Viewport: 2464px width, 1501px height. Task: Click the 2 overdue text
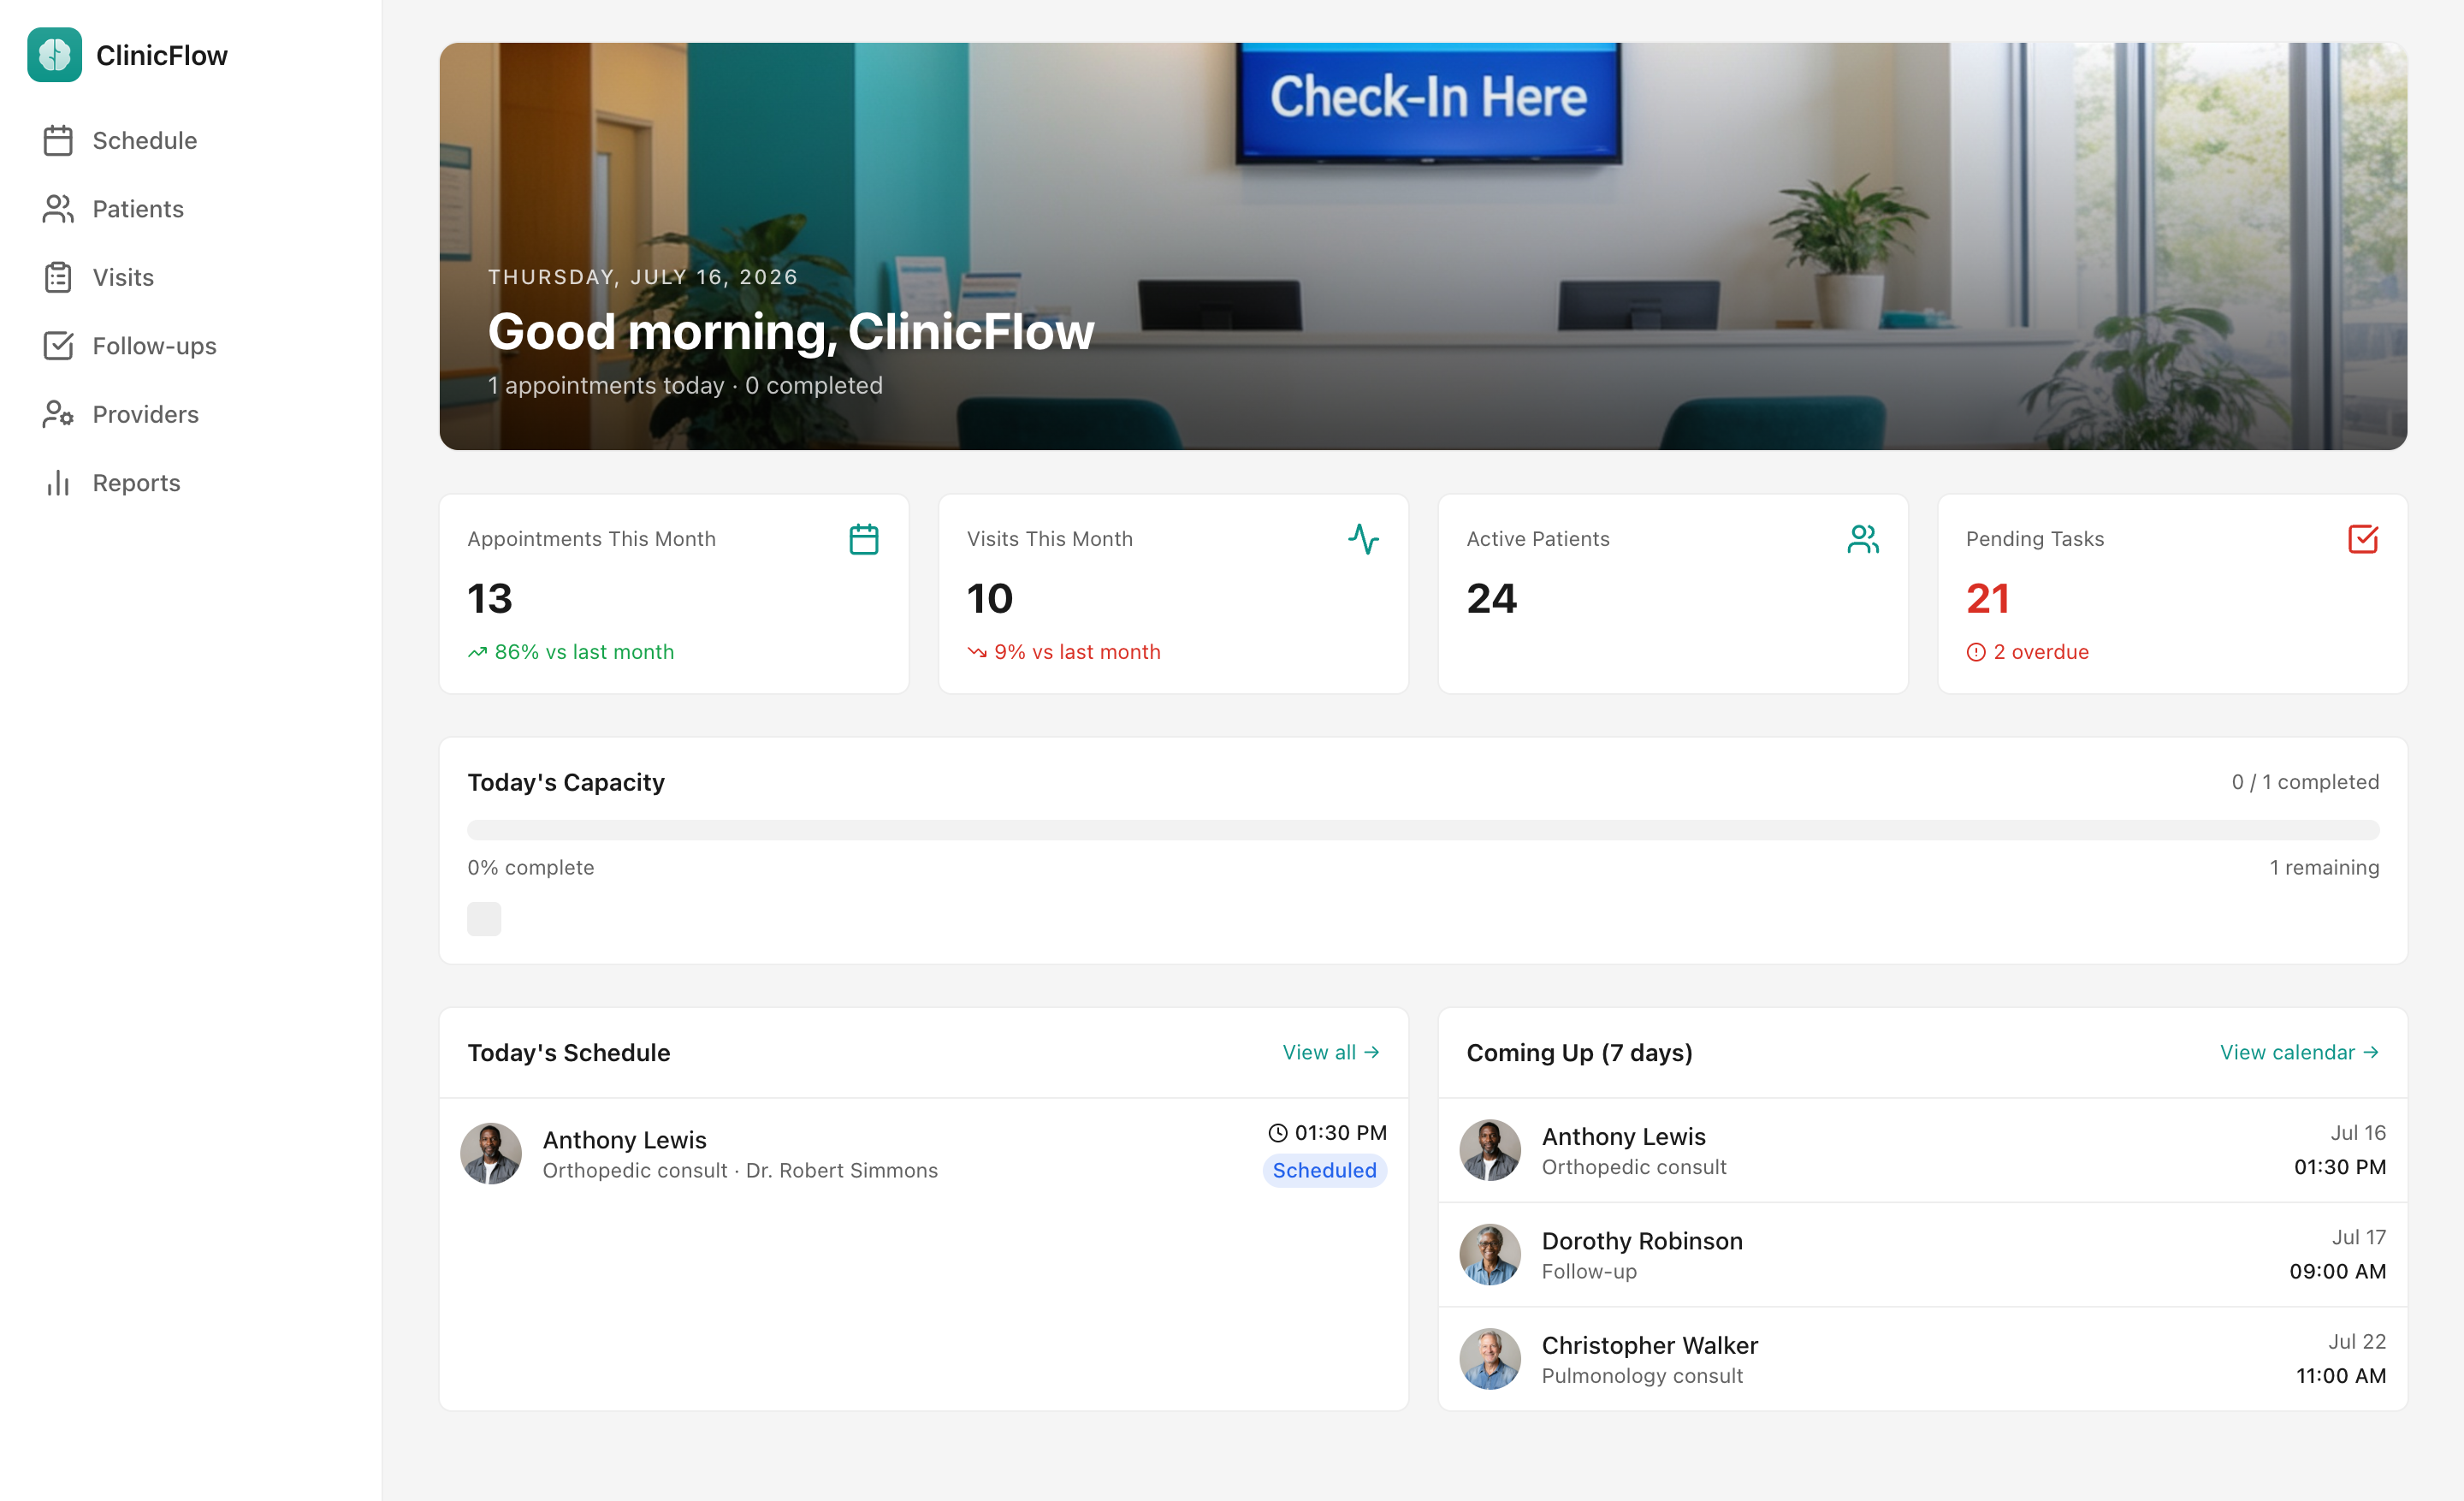[x=2041, y=653]
